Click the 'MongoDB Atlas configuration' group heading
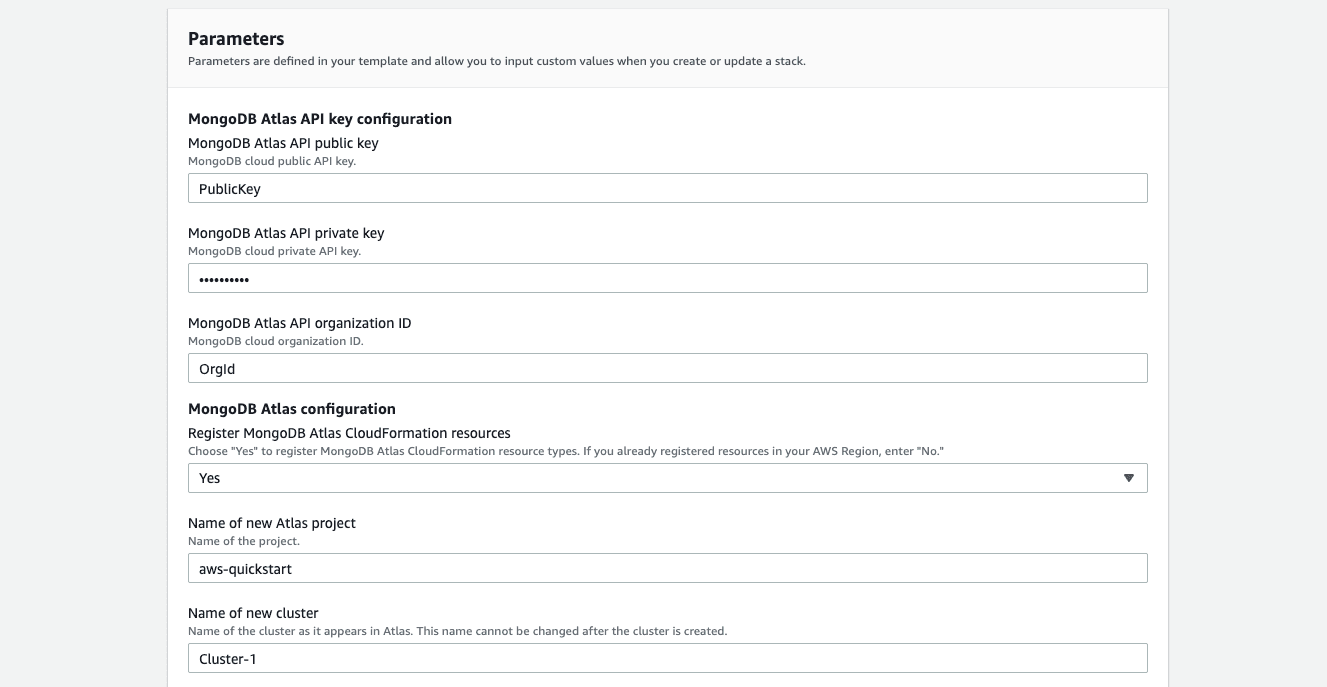 pos(292,409)
